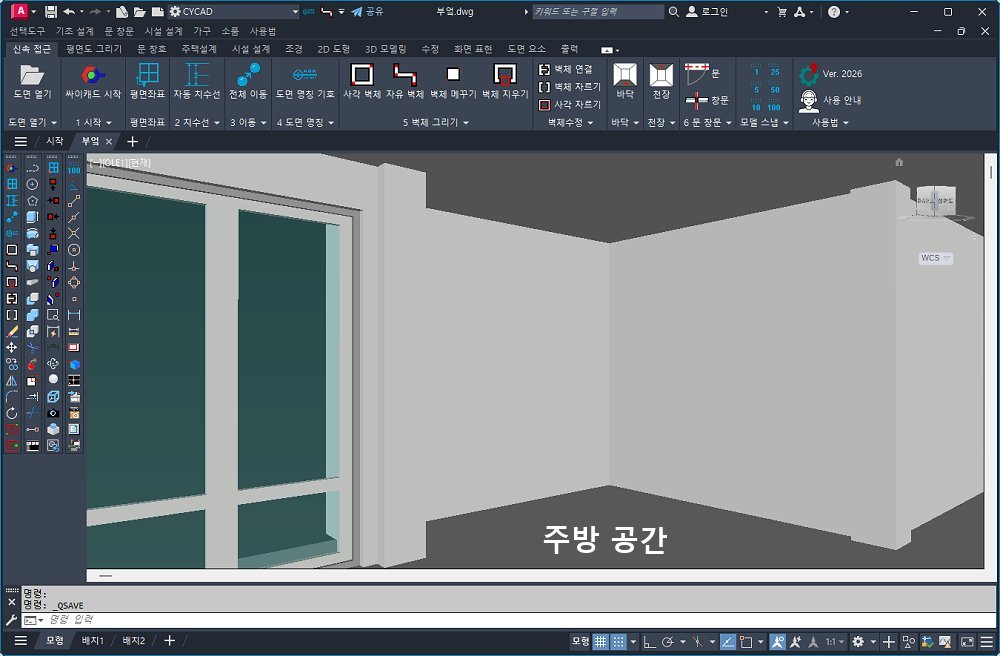Click the 벽체 지우기 icon
The height and width of the screenshot is (656, 1000).
coord(504,75)
